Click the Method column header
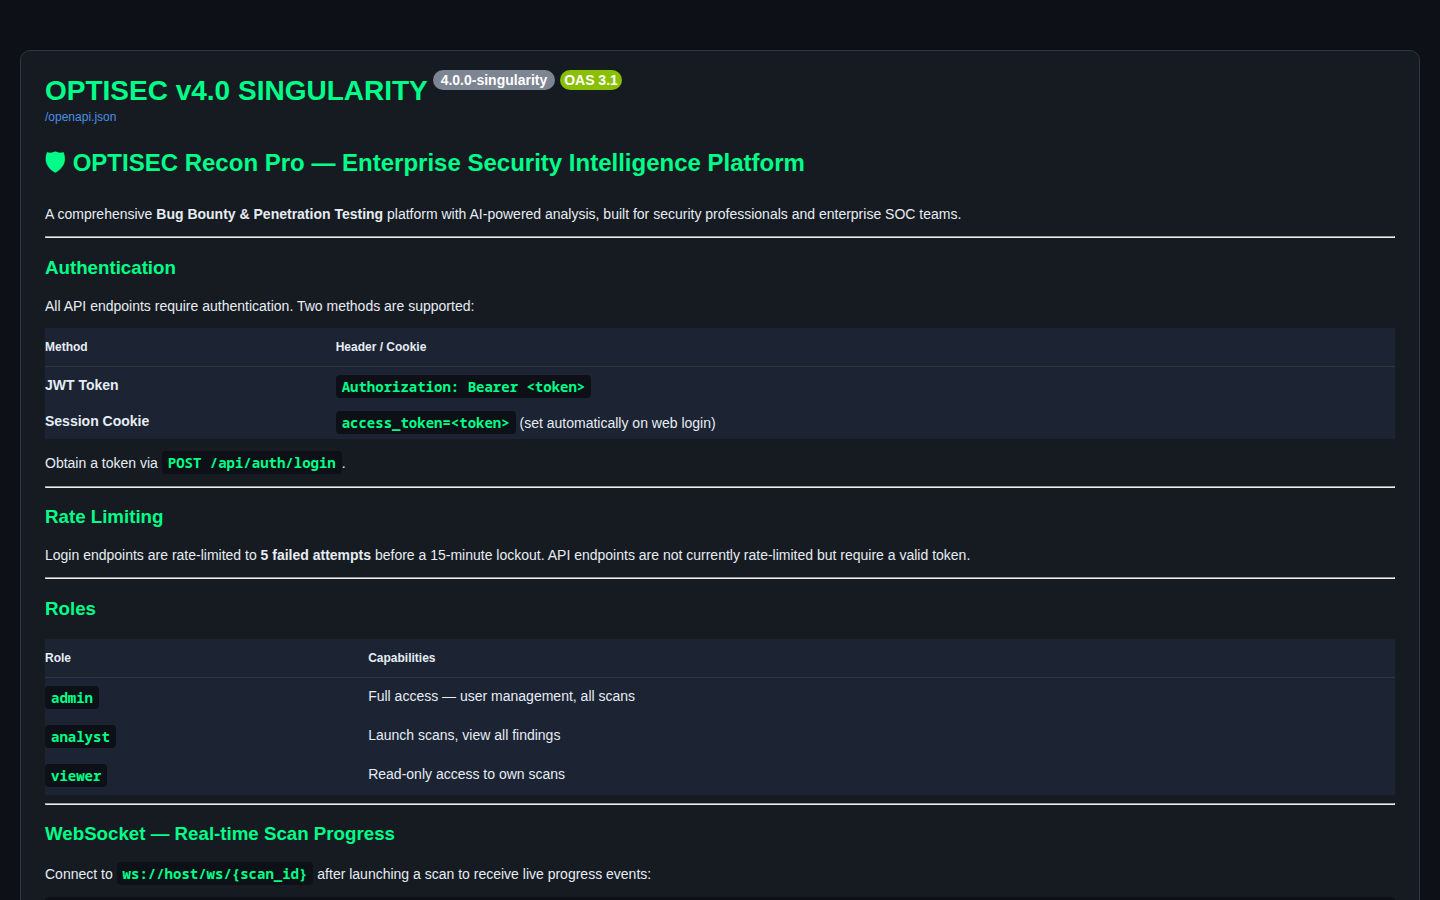 (66, 347)
